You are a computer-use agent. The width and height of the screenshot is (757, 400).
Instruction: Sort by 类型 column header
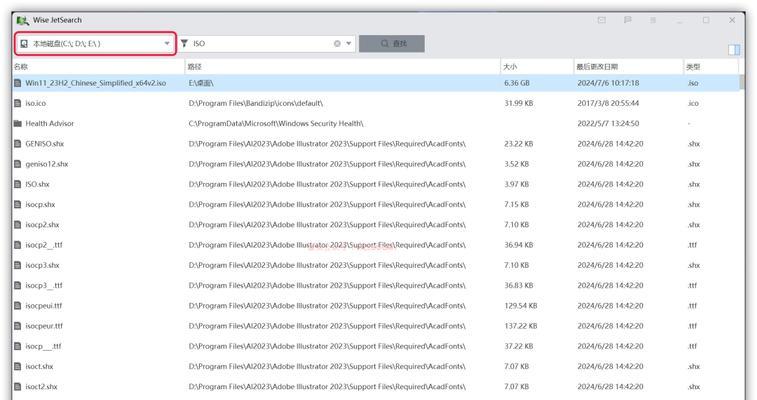711,67
